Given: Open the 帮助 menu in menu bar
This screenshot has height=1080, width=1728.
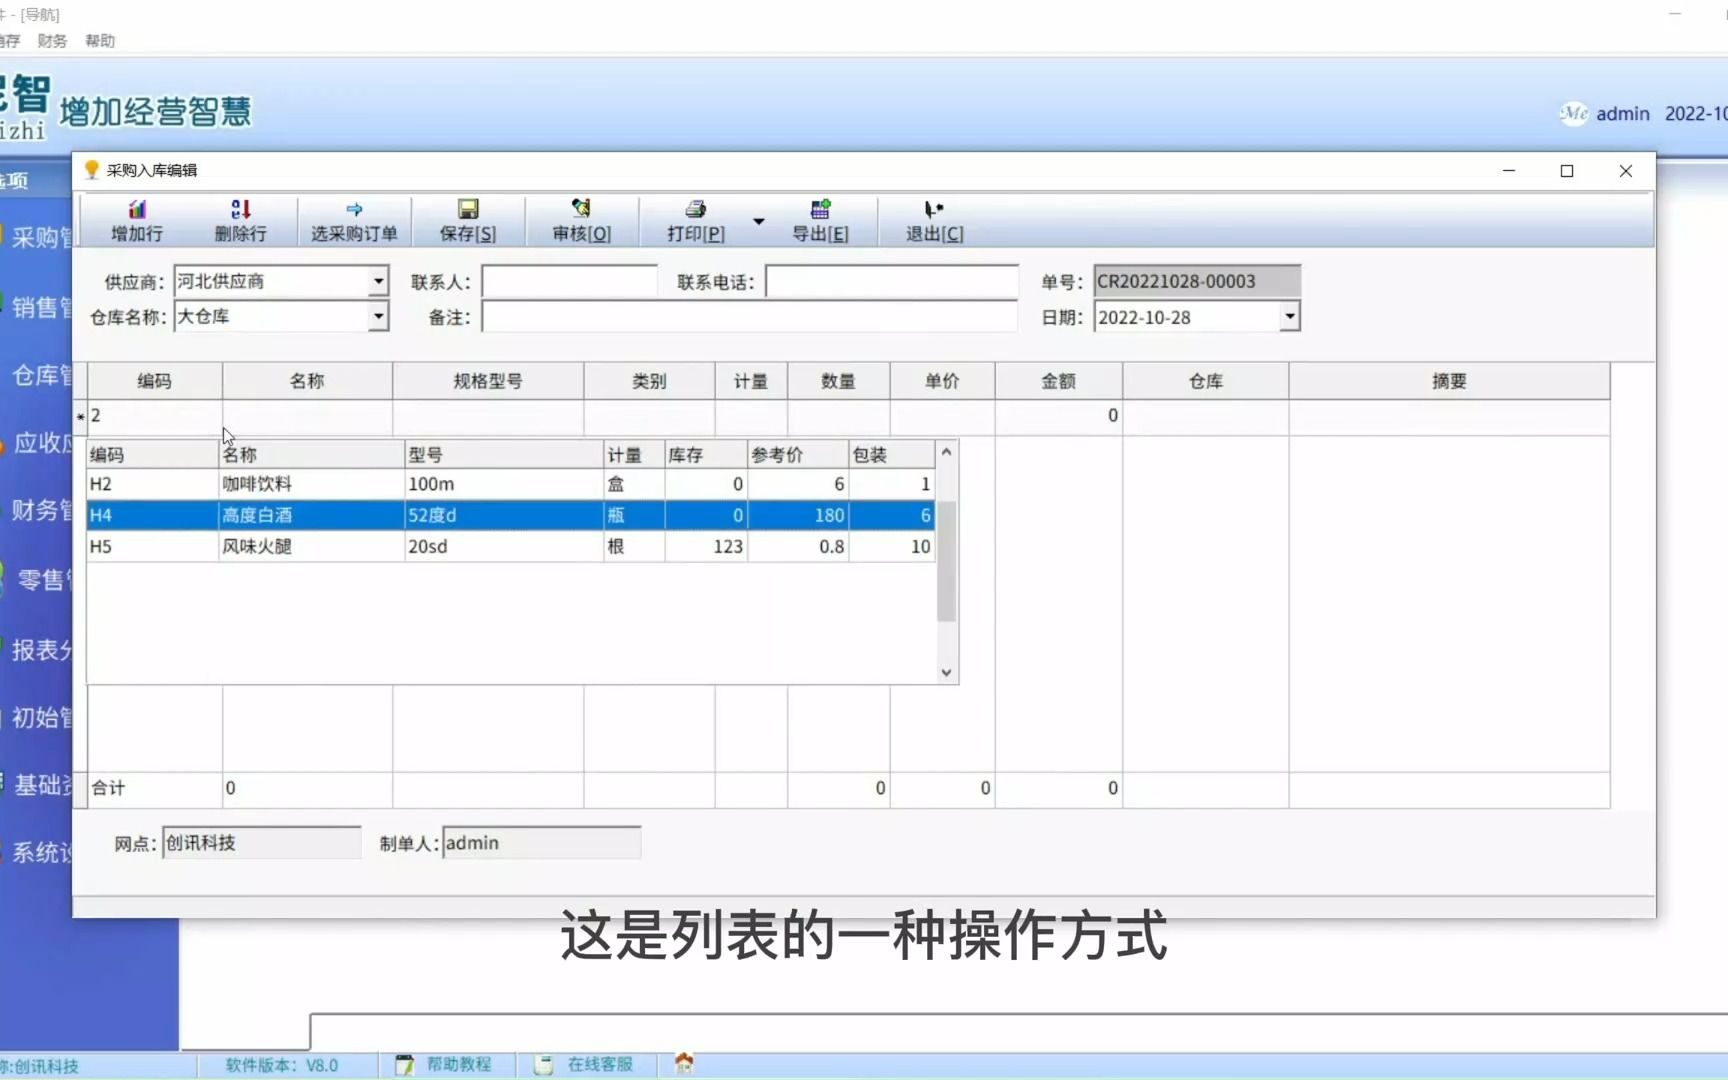Looking at the screenshot, I should coord(100,41).
